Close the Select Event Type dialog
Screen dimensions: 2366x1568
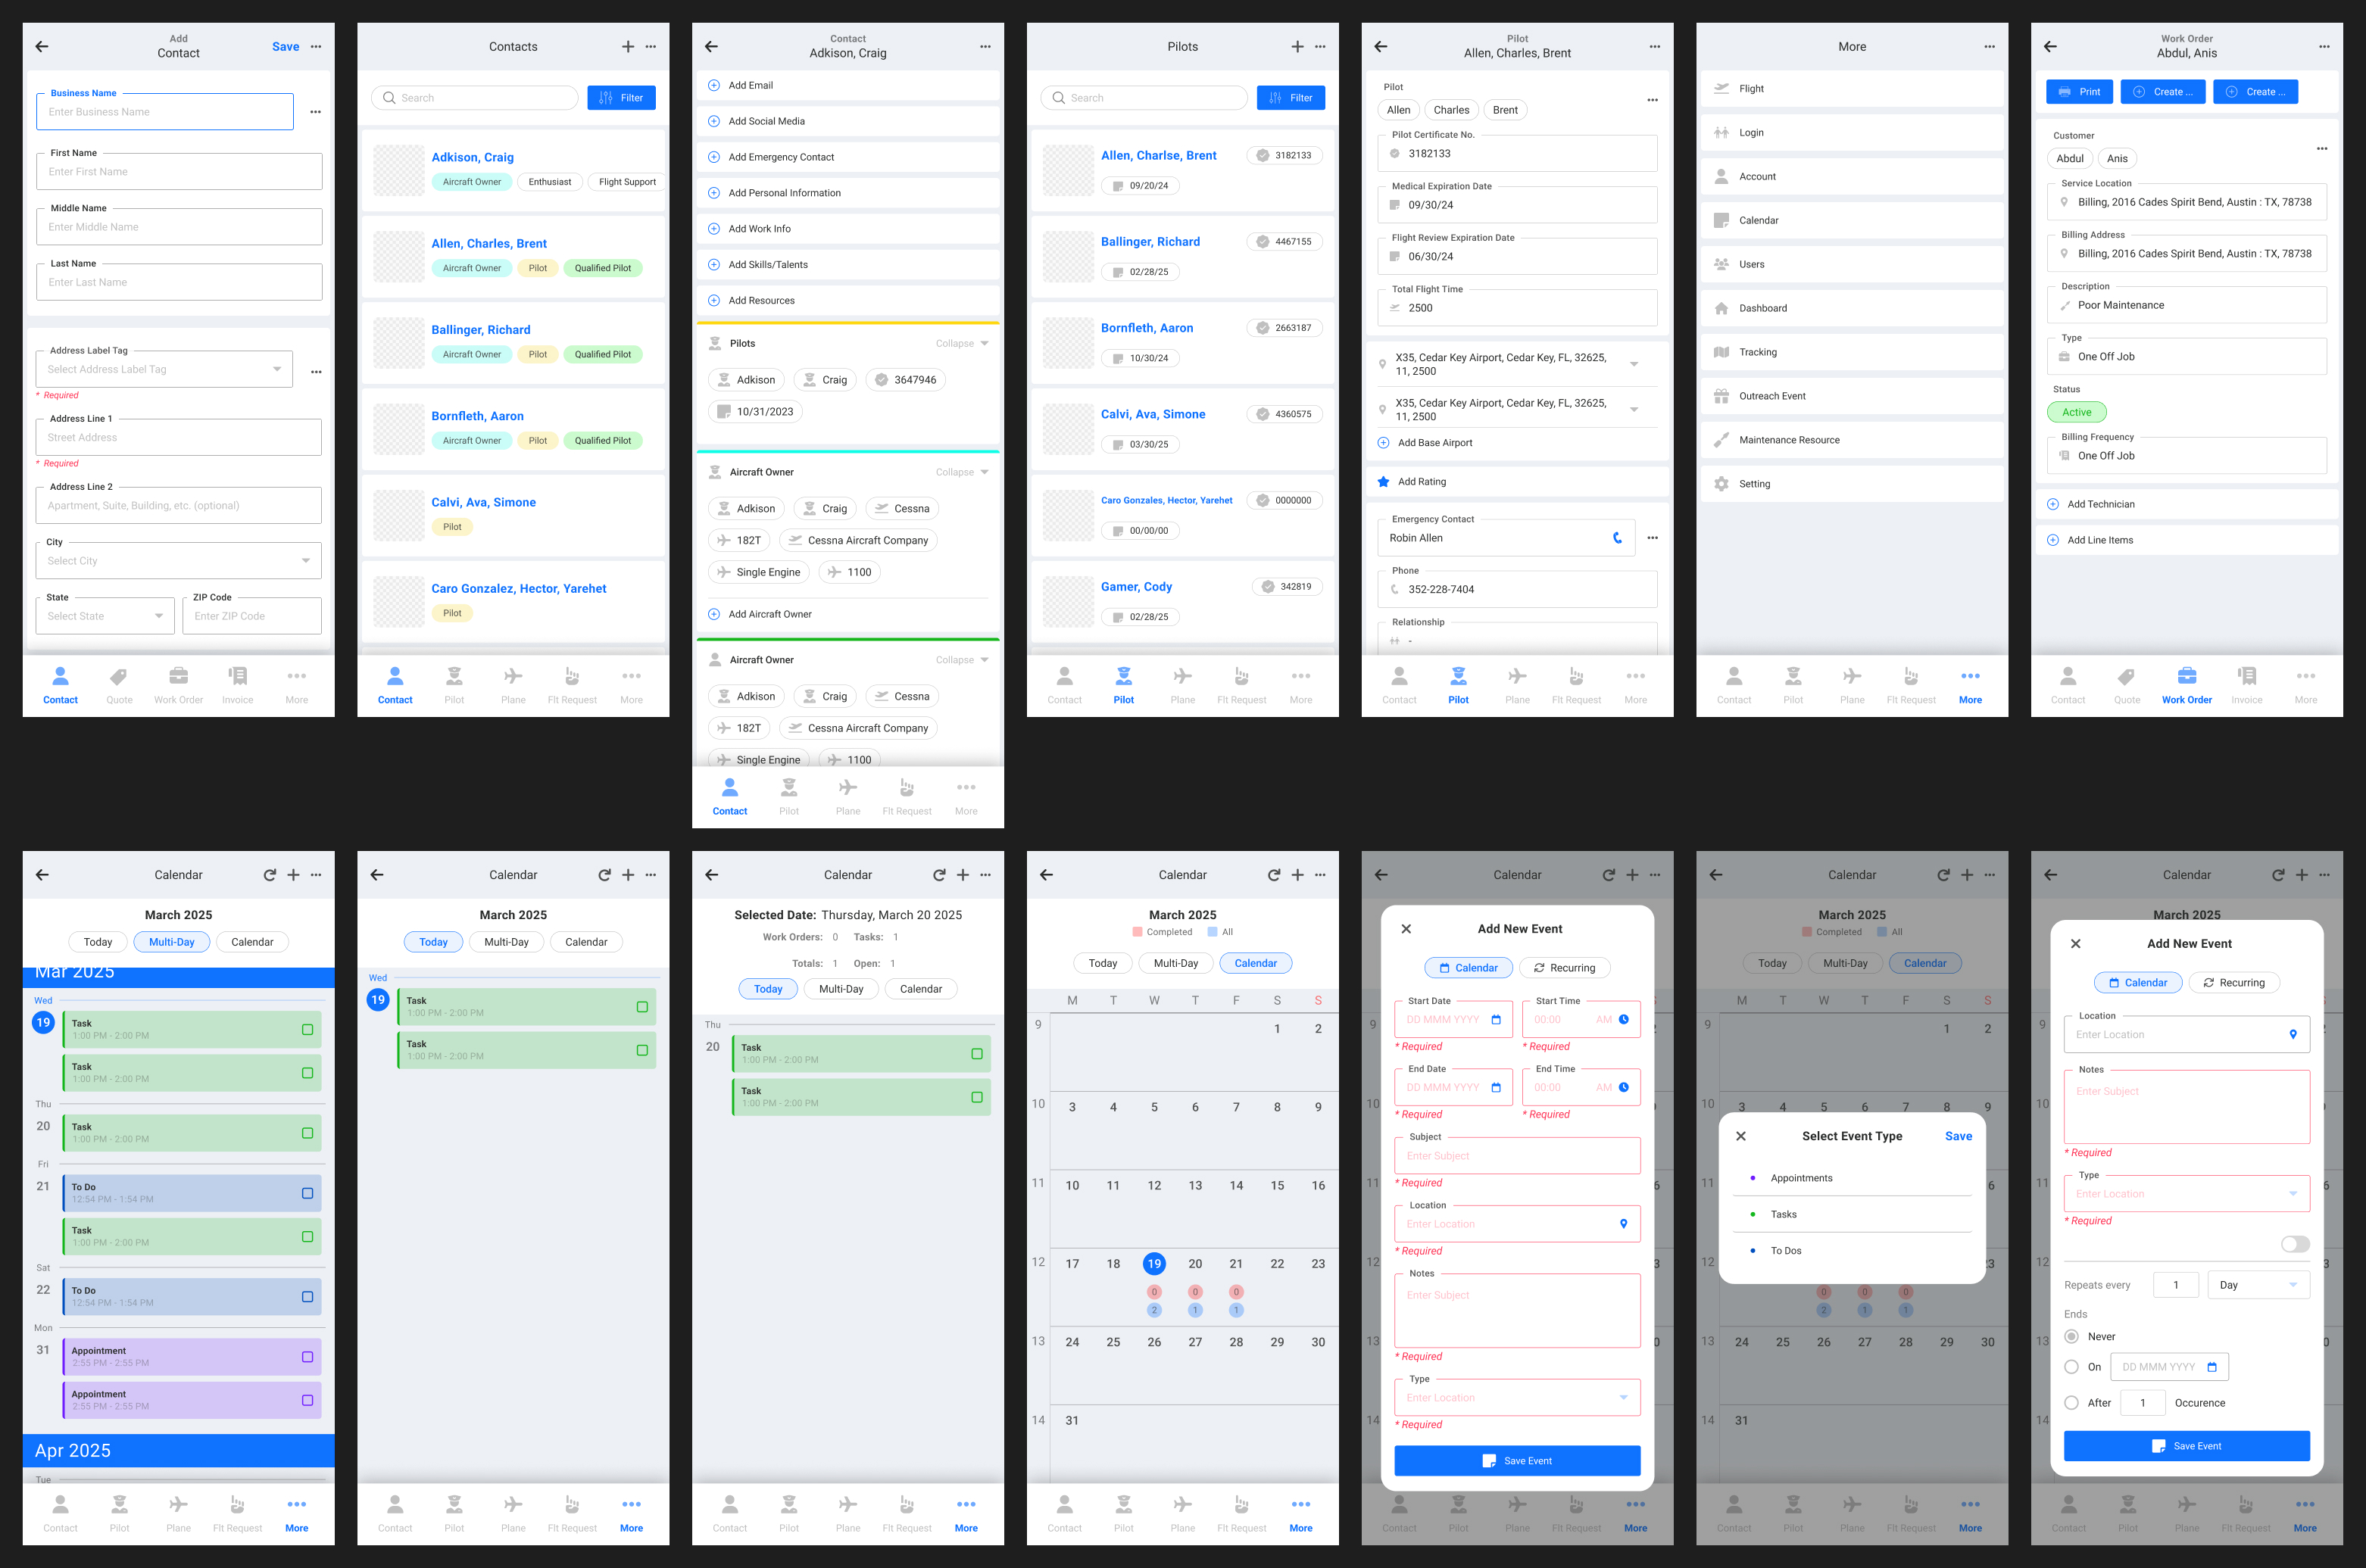[1741, 1136]
